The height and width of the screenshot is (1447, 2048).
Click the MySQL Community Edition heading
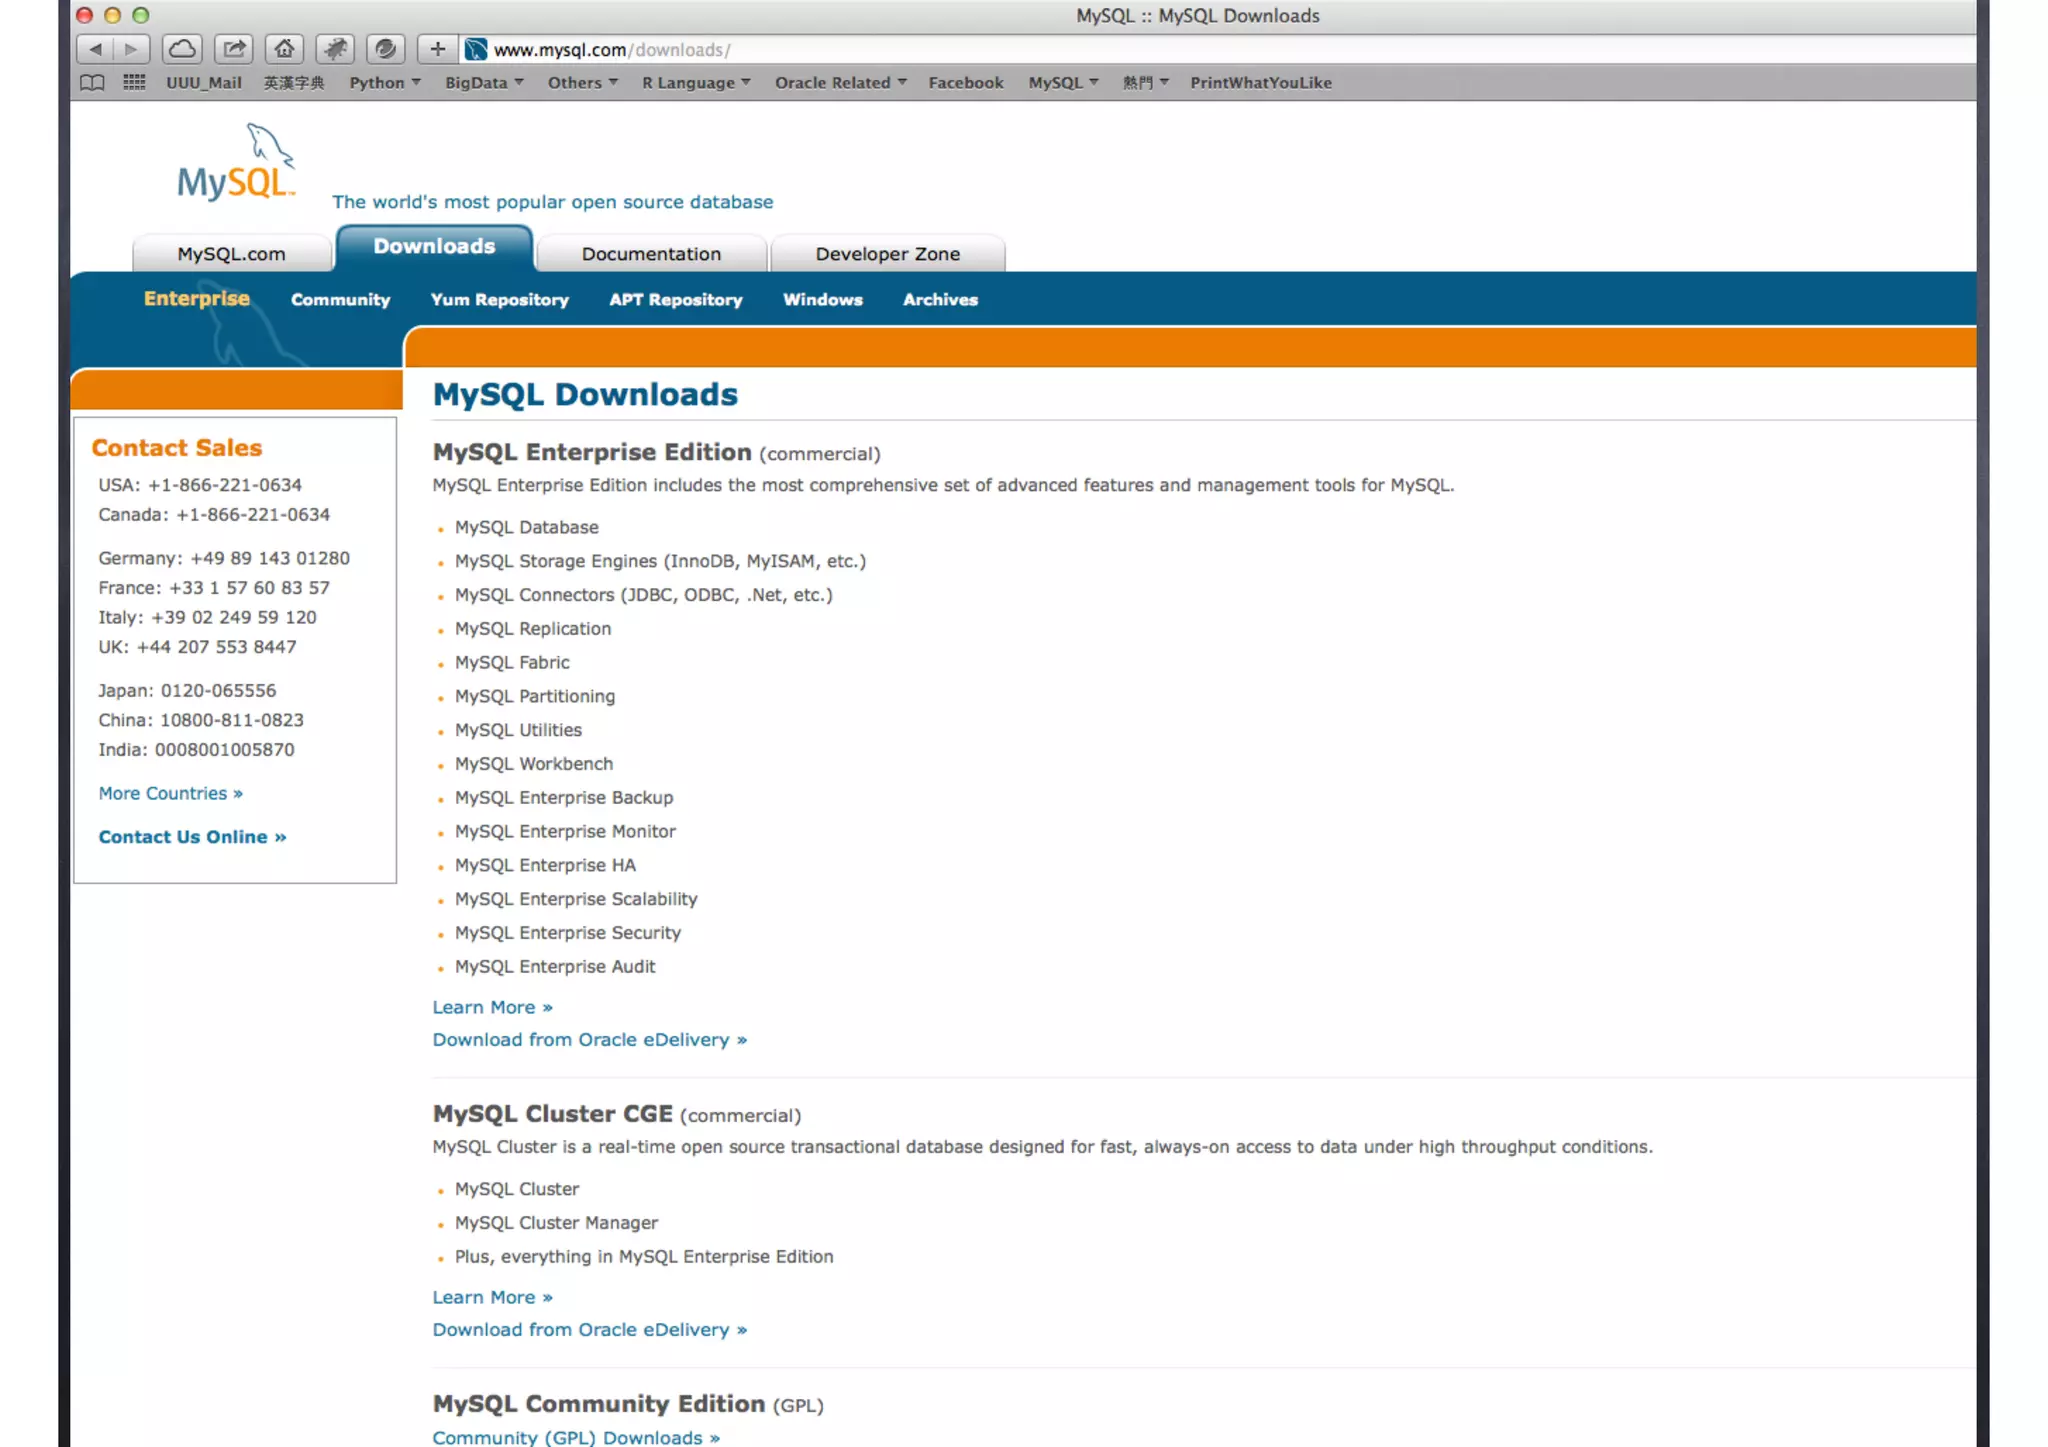[599, 1404]
